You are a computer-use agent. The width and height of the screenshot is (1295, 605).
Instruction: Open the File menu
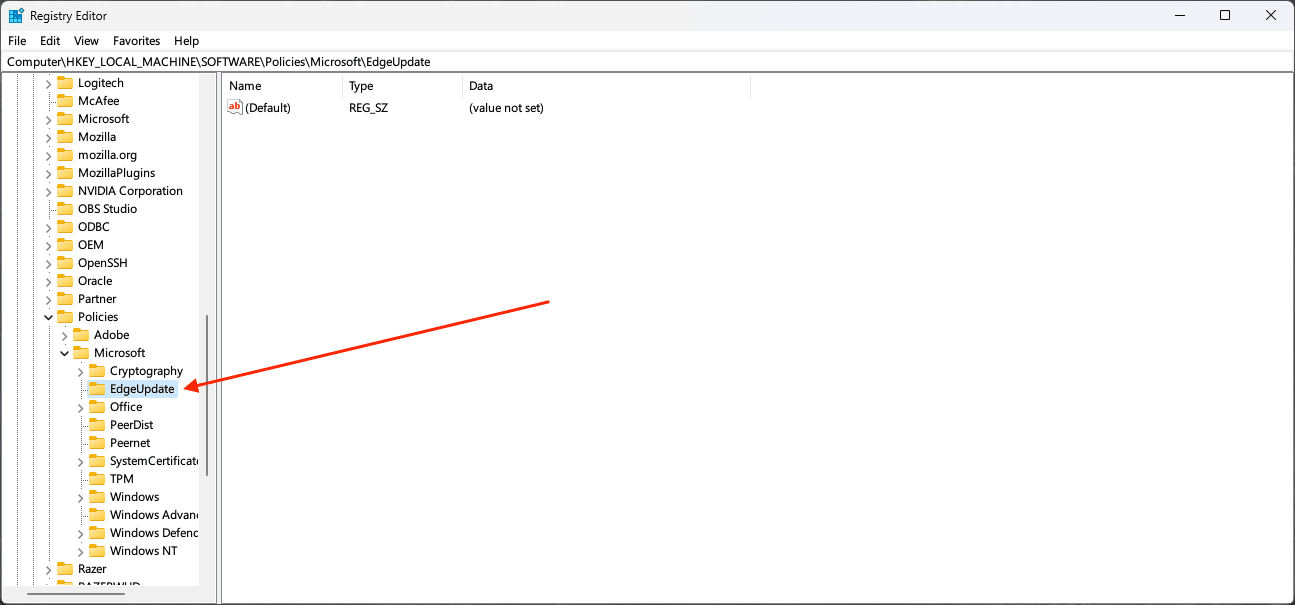click(x=17, y=41)
